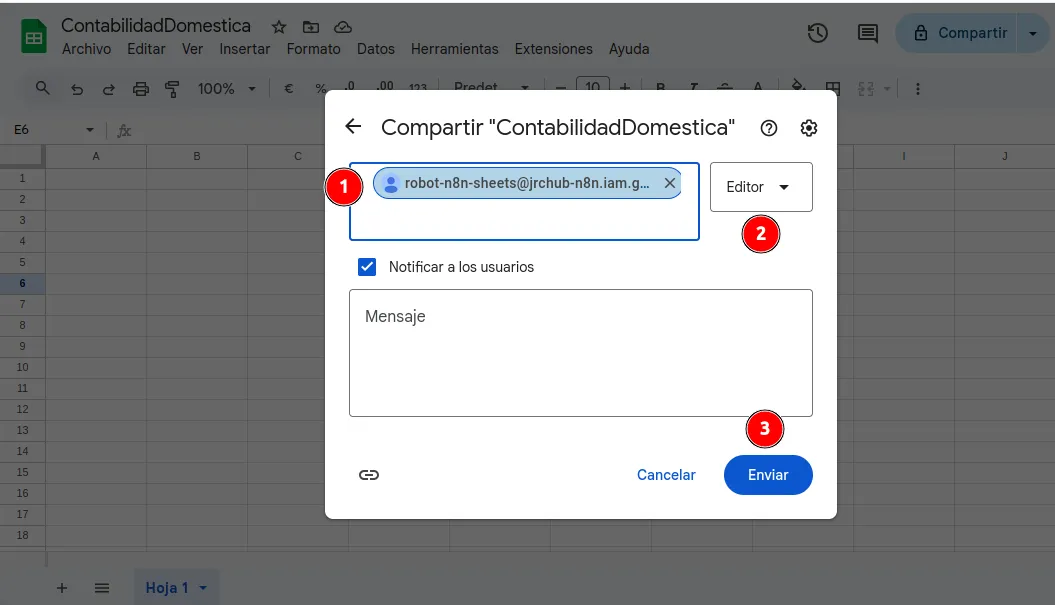Viewport: 1055px width, 605px height.
Task: Click the move to folder icon
Action: click(311, 27)
